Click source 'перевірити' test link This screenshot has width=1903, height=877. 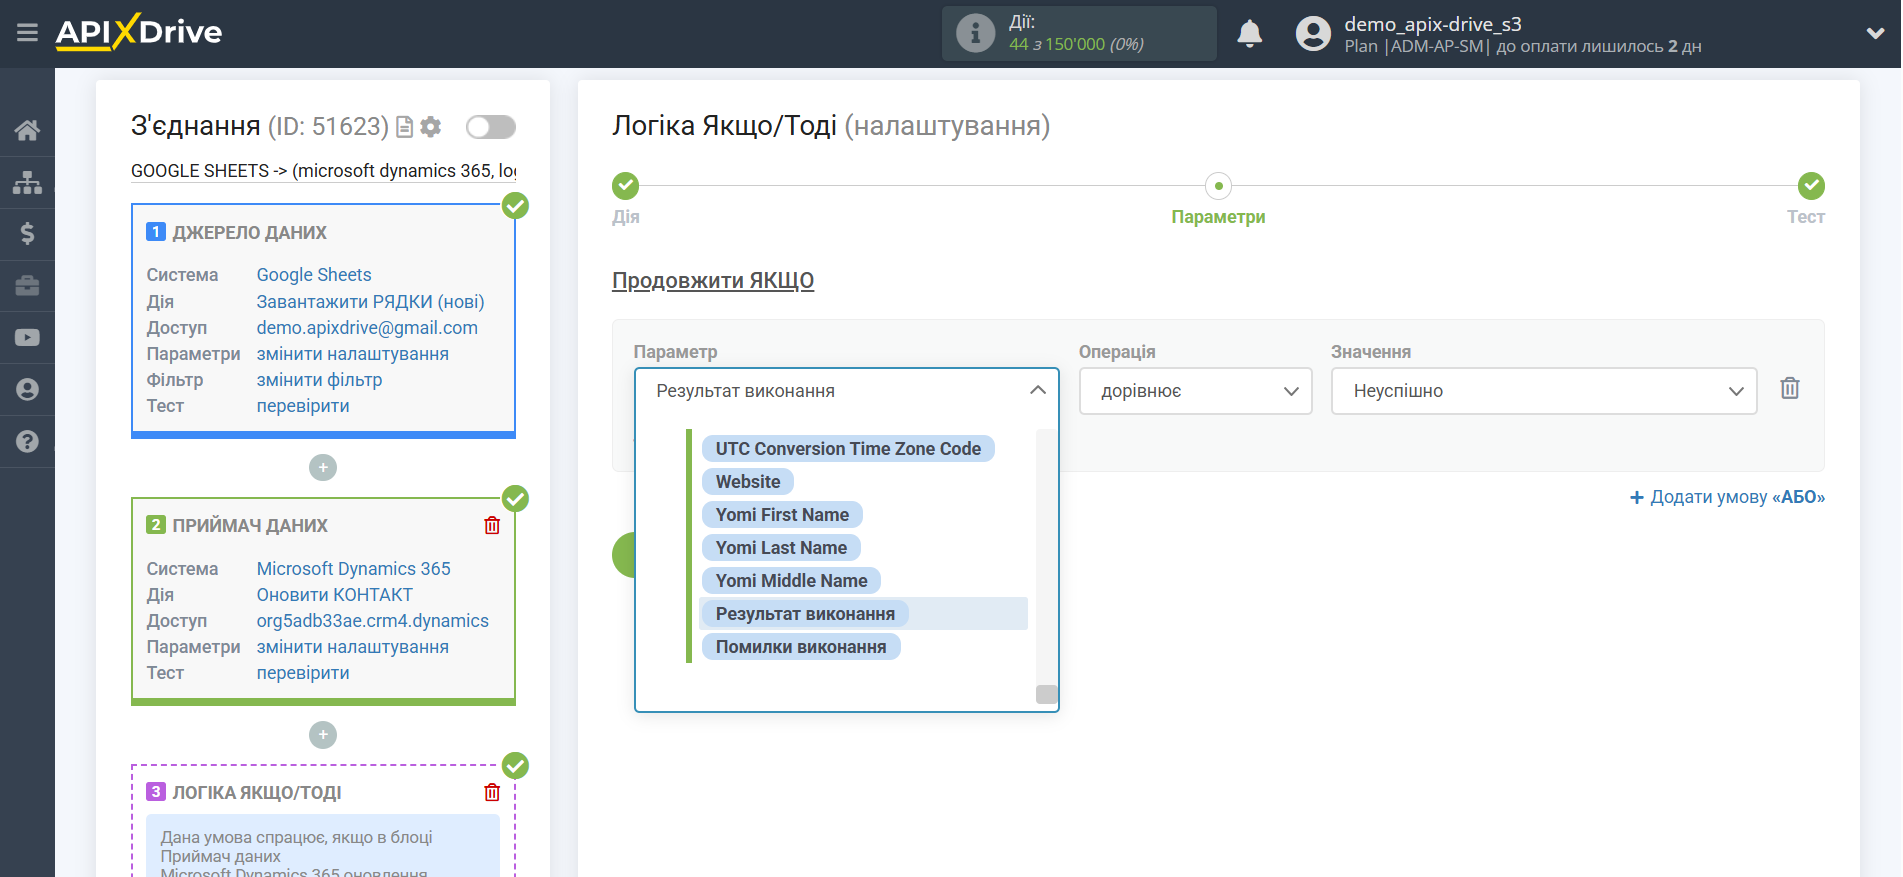(x=303, y=406)
